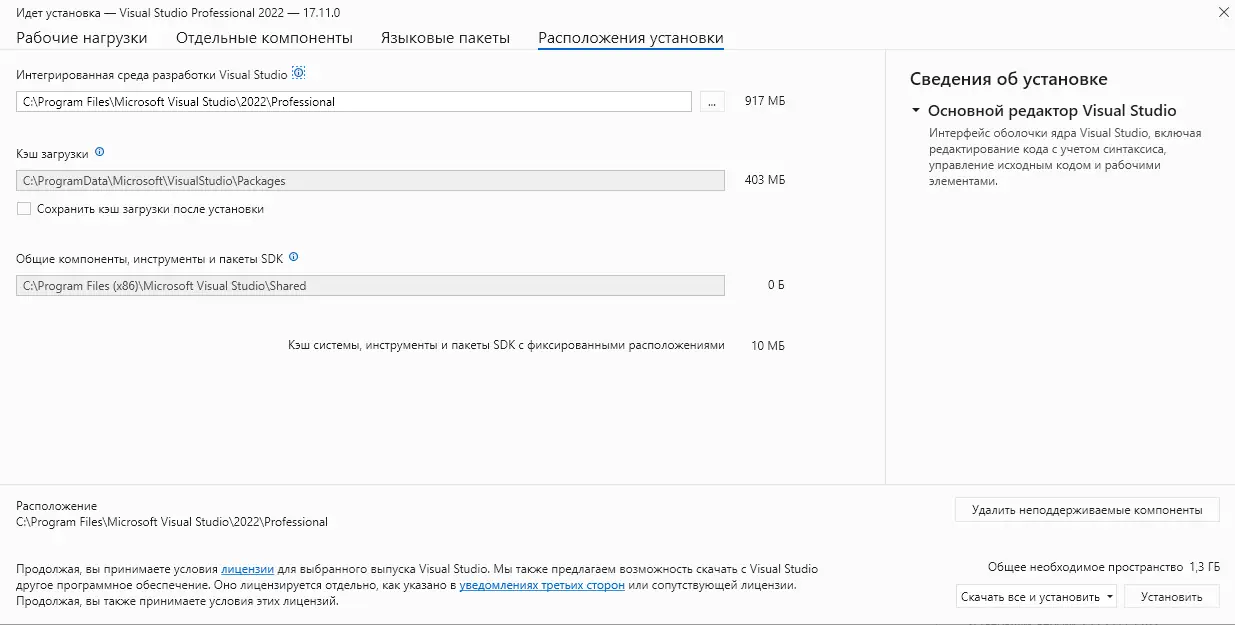Open the '...' browse button for the IDE path

(712, 101)
